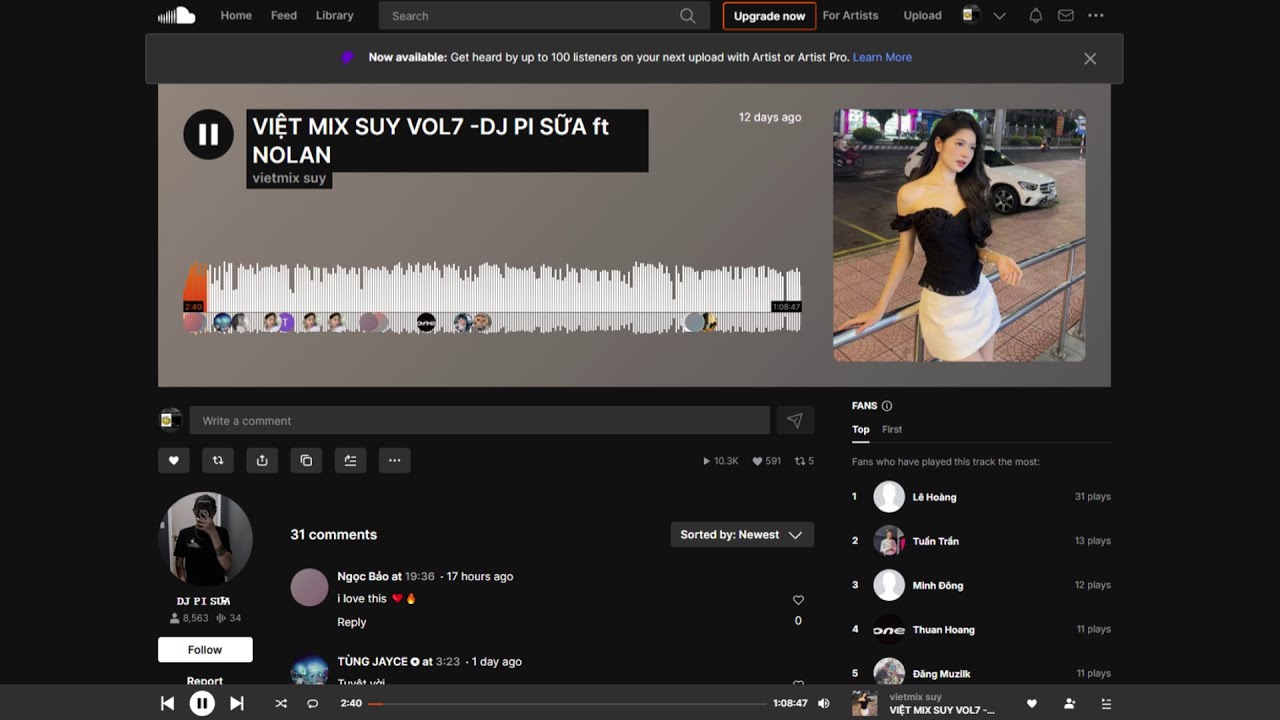Viewport: 1280px width, 720px height.
Task: Open the Next up queue list icon
Action: coord(1106,703)
